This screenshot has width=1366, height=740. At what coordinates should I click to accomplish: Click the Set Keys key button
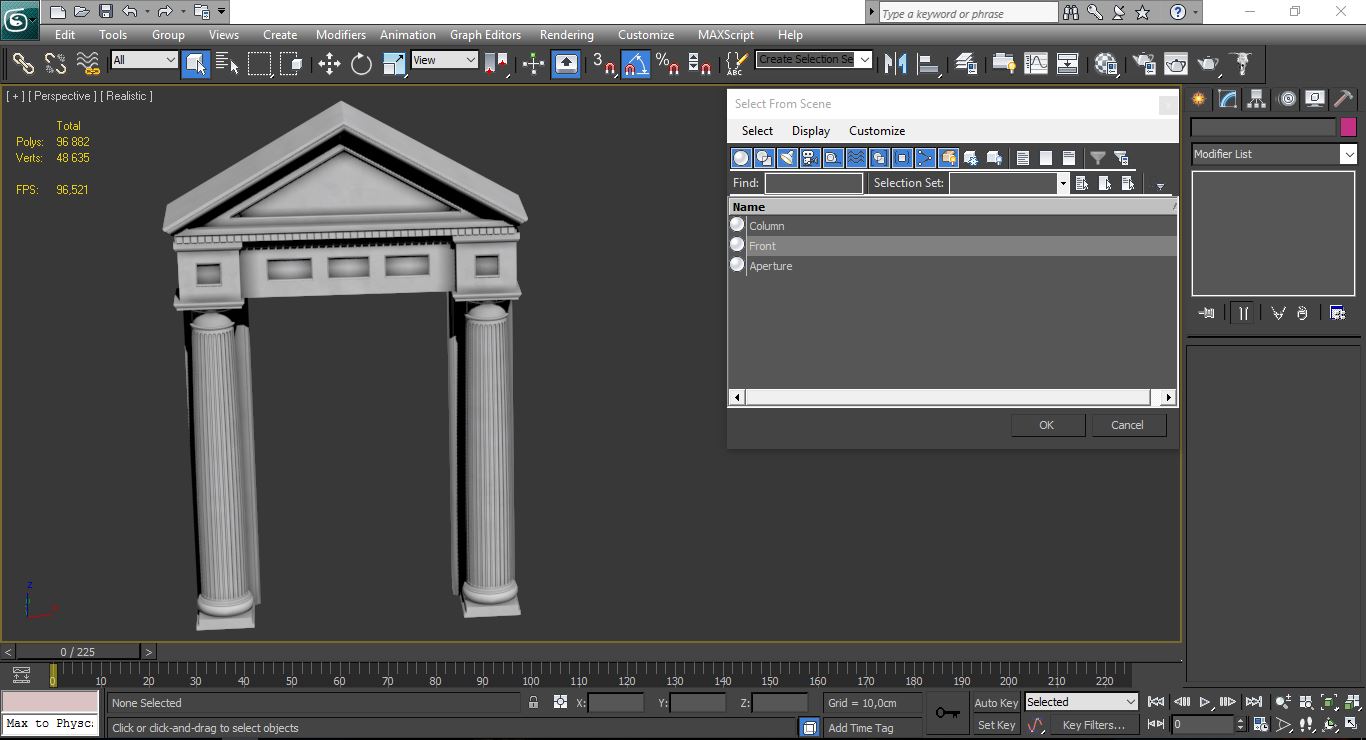[x=947, y=713]
